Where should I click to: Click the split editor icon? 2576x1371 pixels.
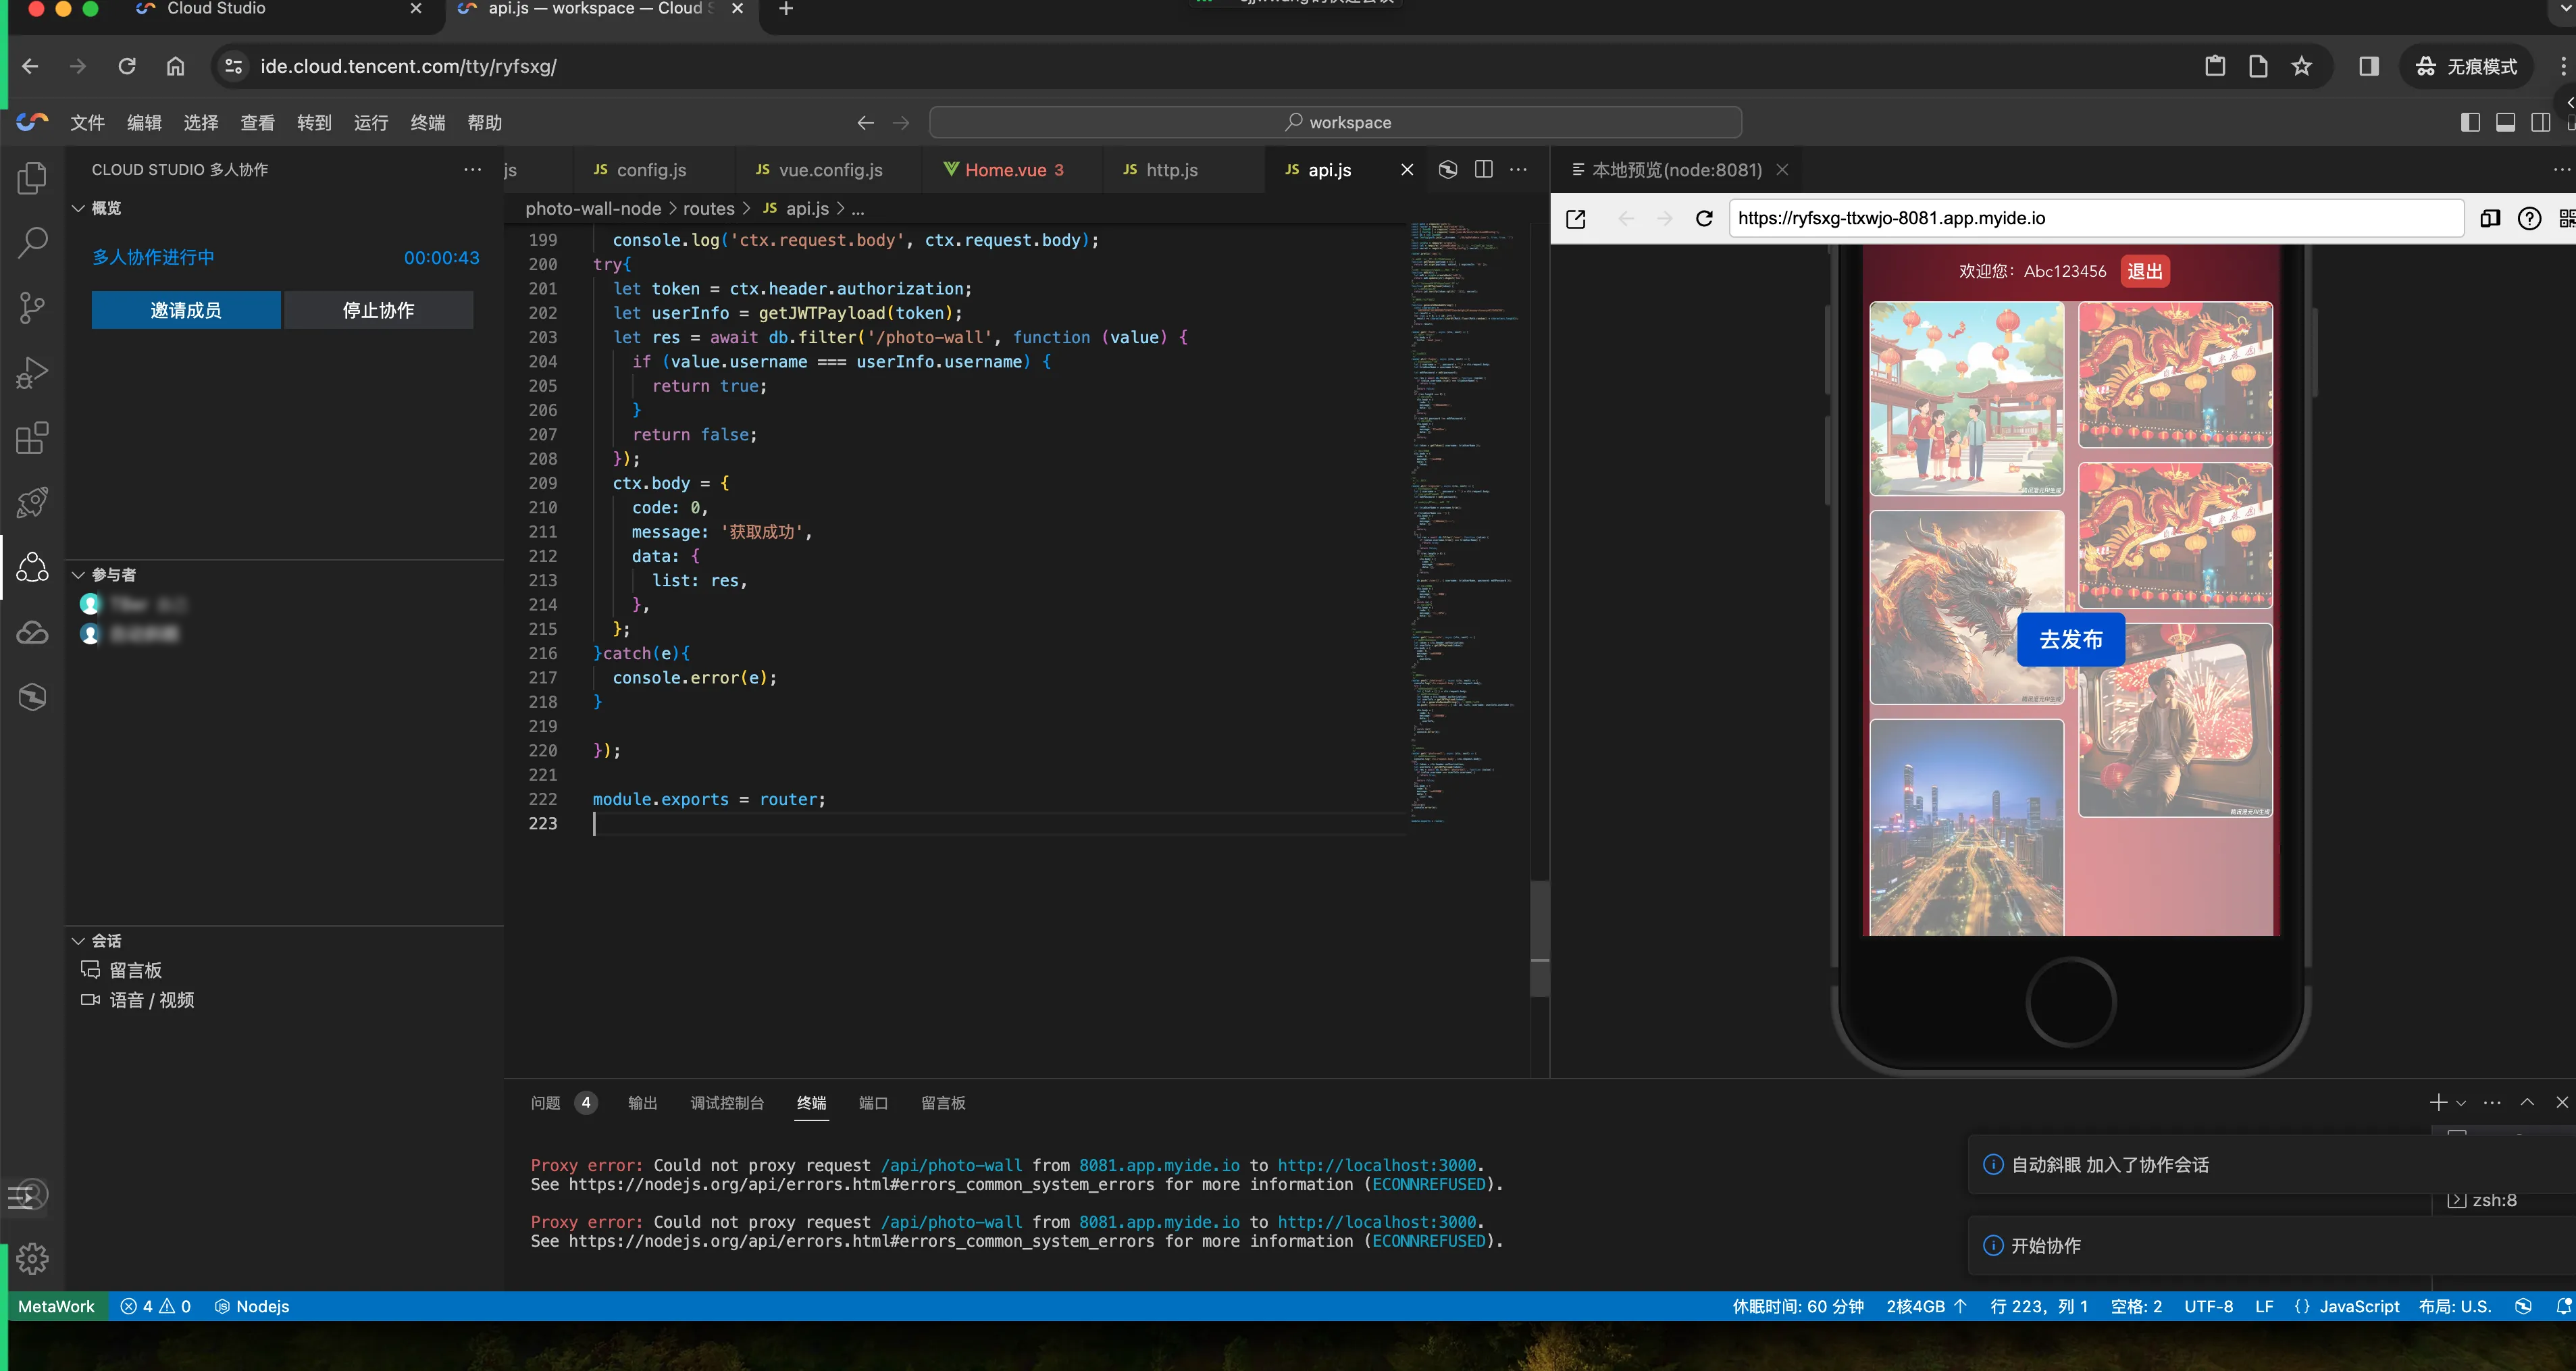pos(1484,170)
